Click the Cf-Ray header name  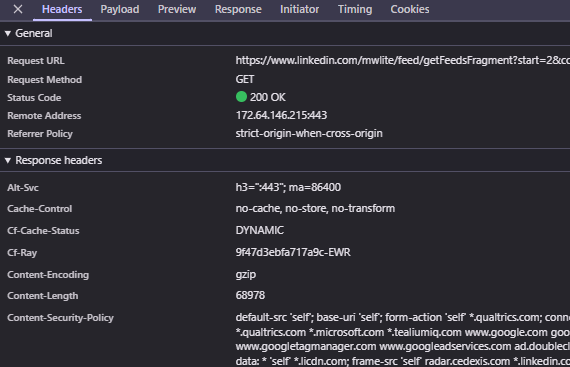[x=22, y=253]
